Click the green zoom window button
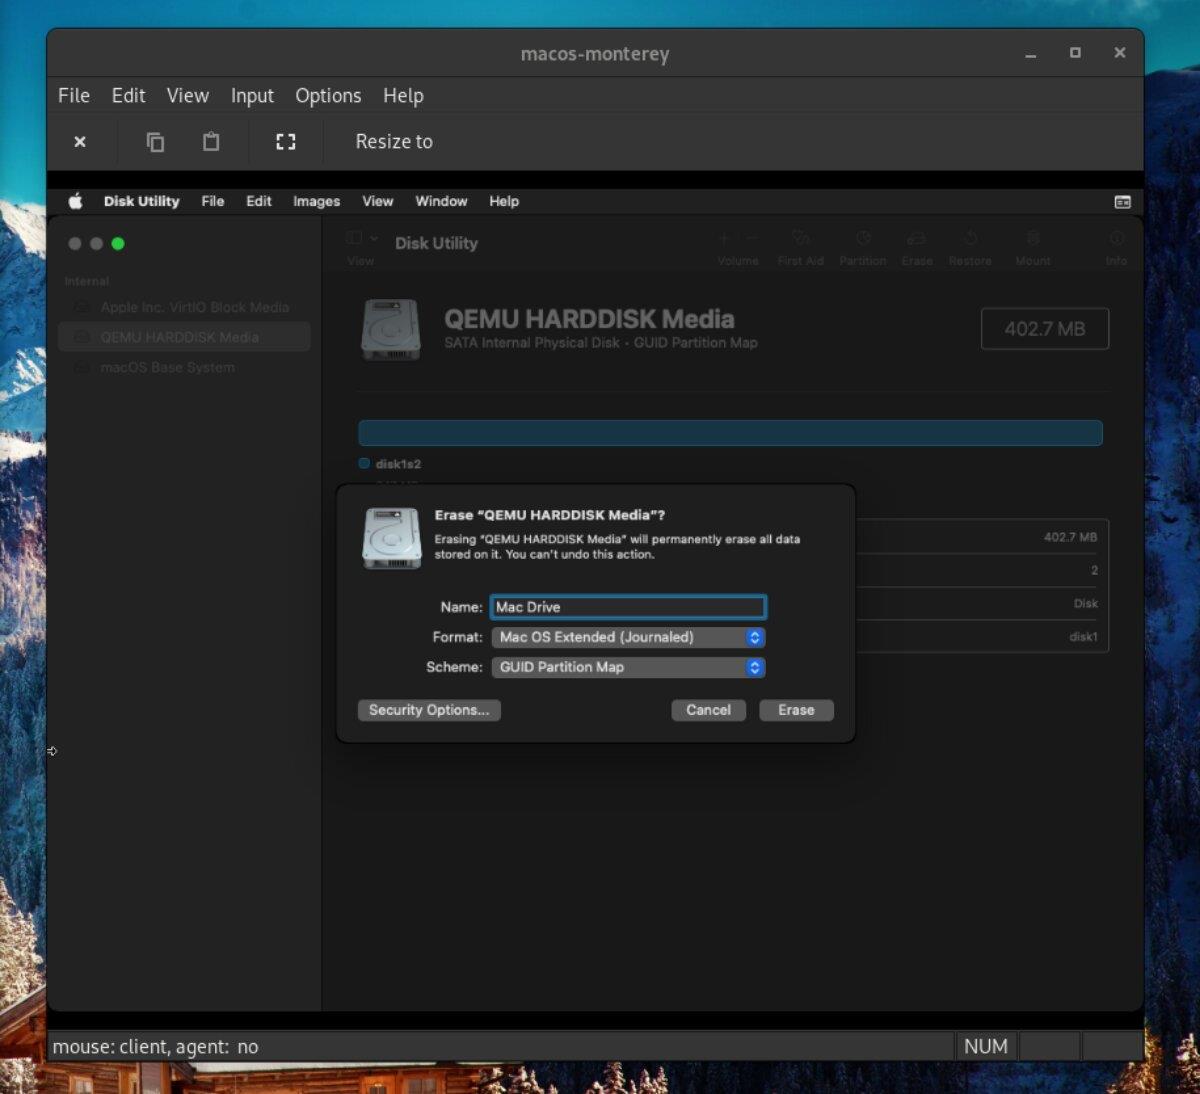This screenshot has height=1094, width=1200. click(118, 244)
